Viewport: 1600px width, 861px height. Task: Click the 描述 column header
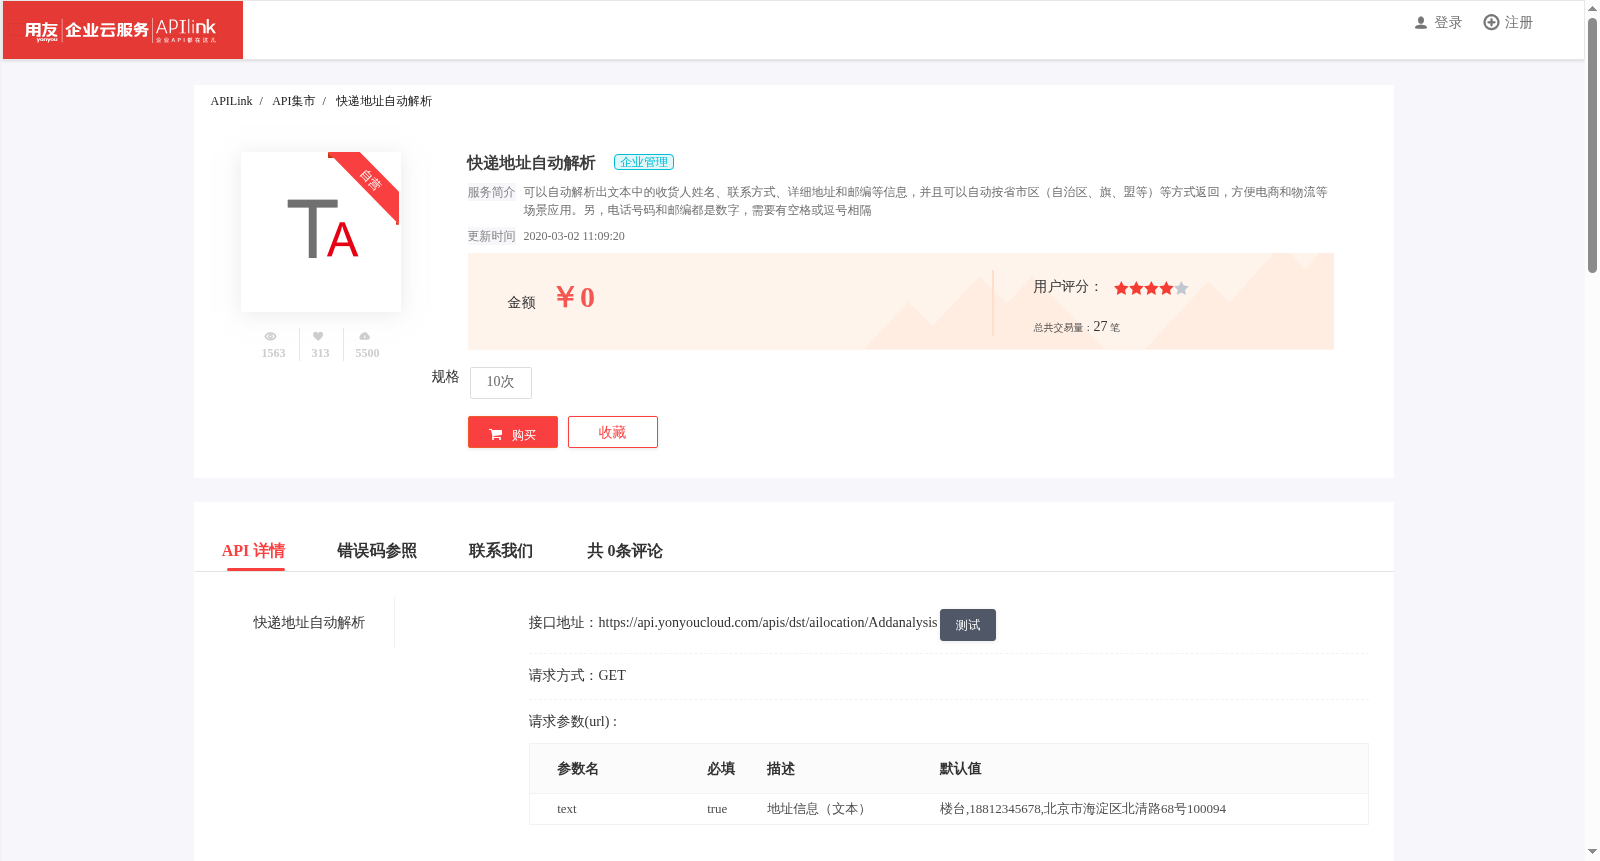pos(781,769)
